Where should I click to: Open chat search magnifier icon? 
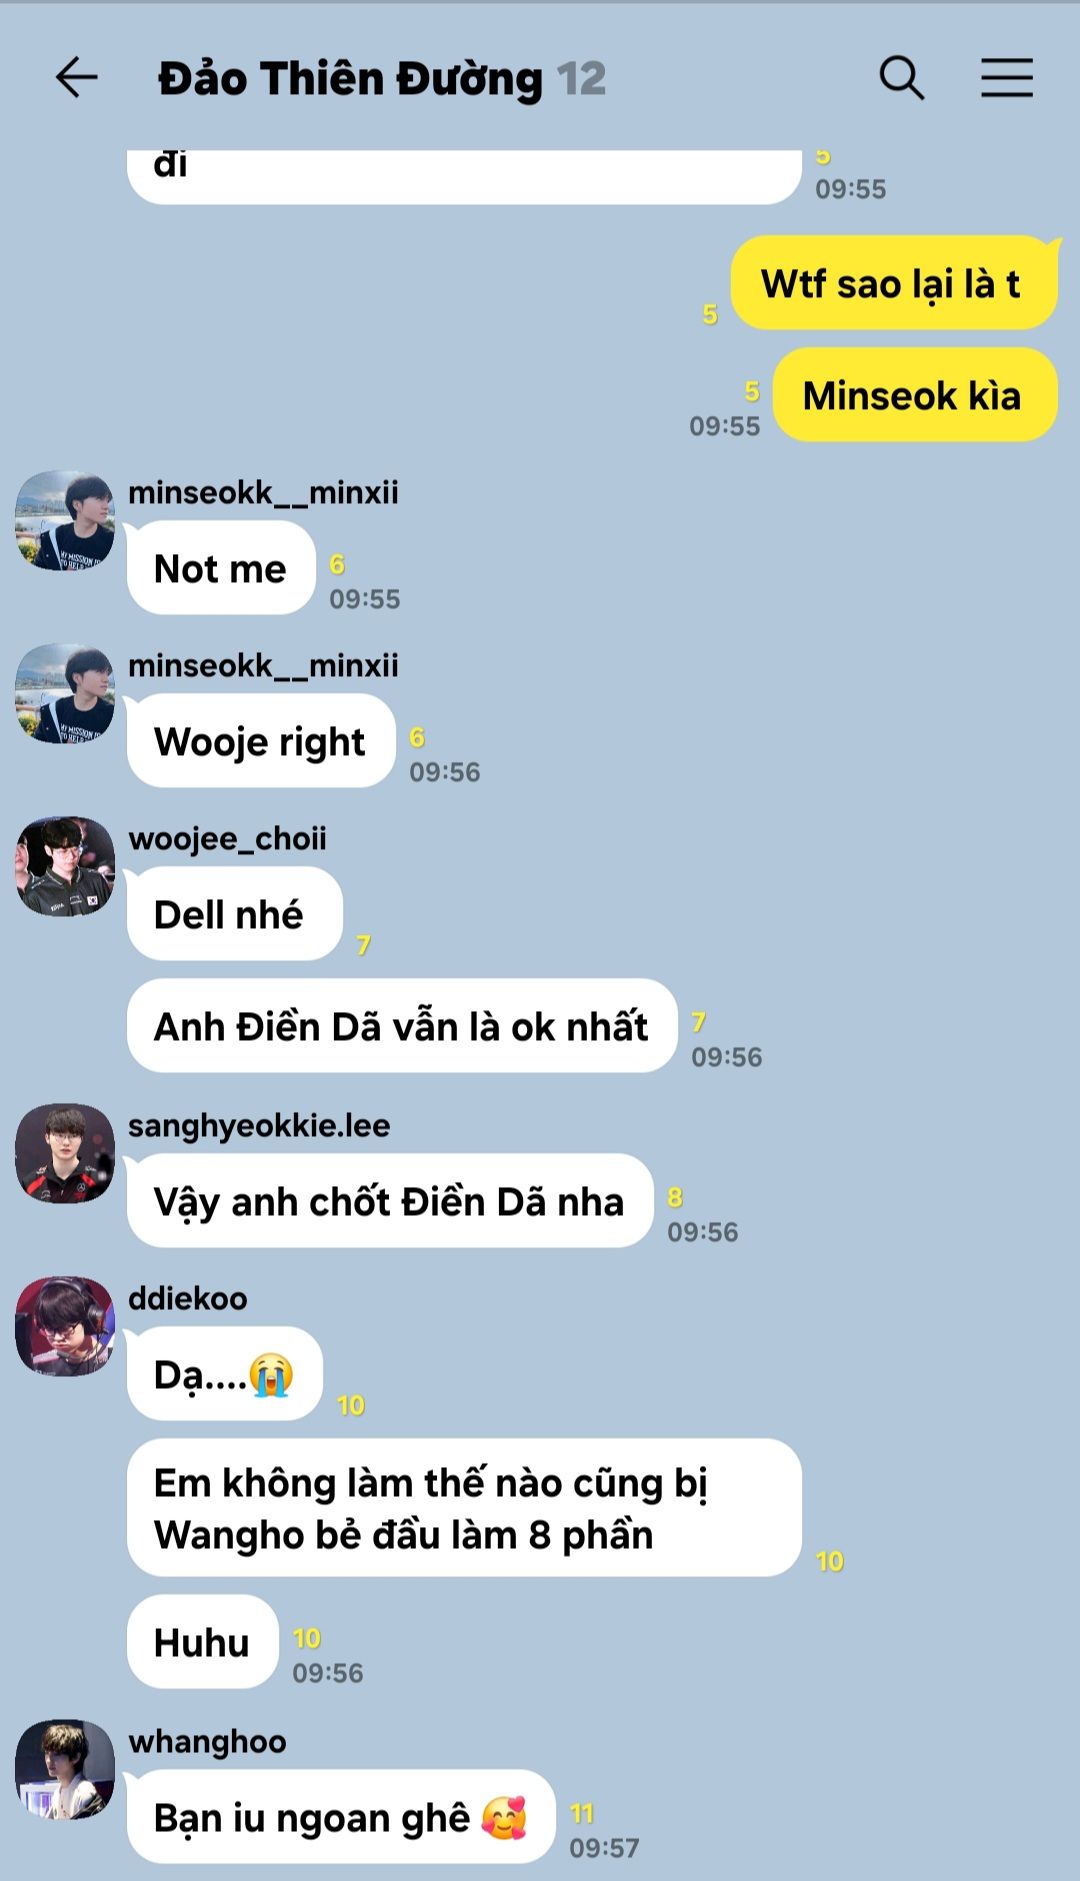901,77
